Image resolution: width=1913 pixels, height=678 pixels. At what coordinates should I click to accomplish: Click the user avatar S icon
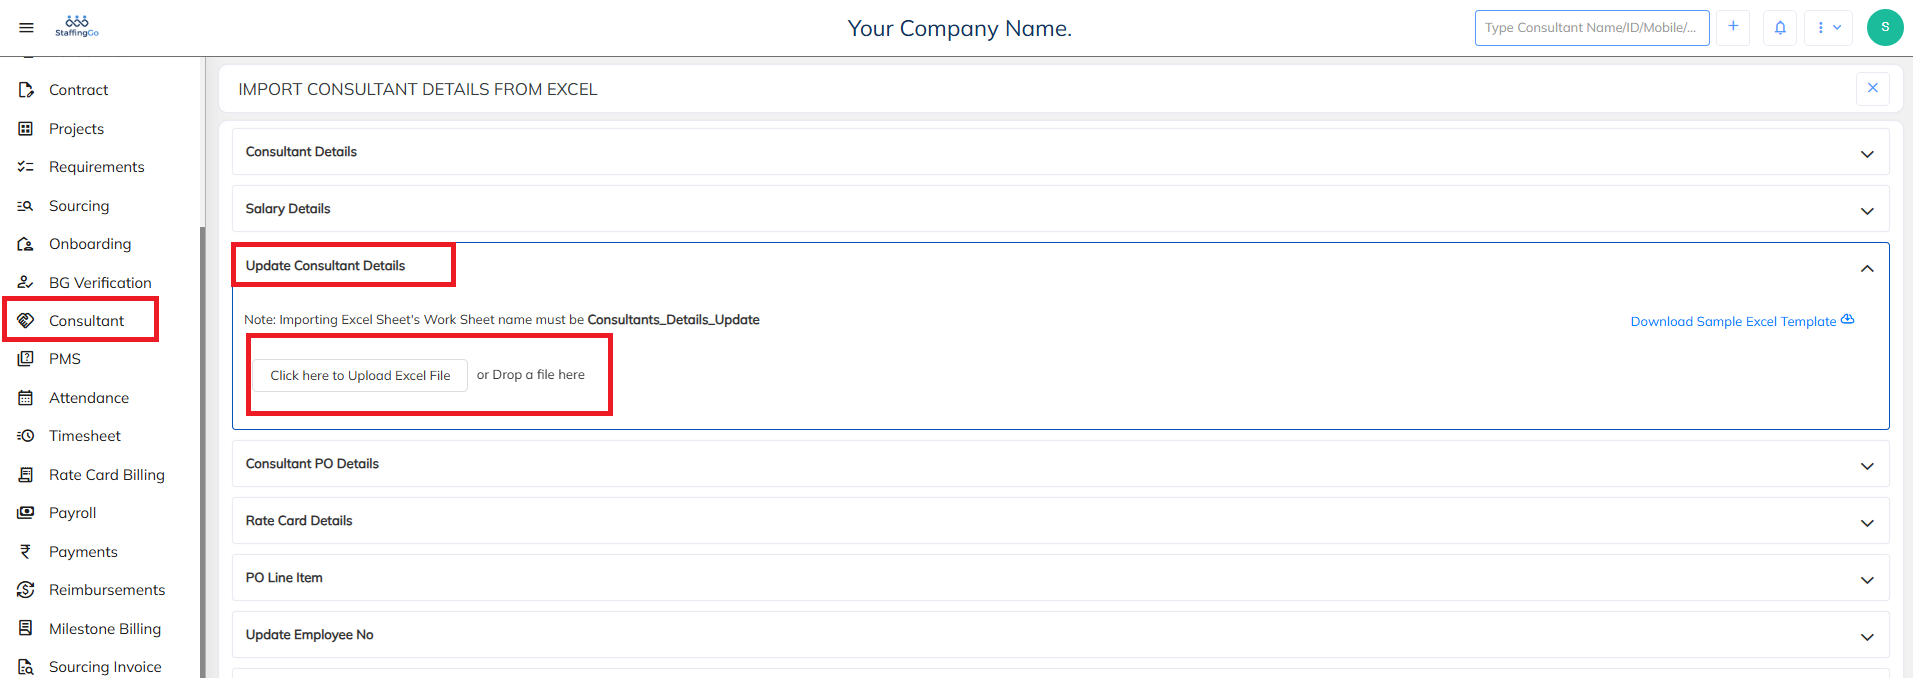click(1884, 27)
